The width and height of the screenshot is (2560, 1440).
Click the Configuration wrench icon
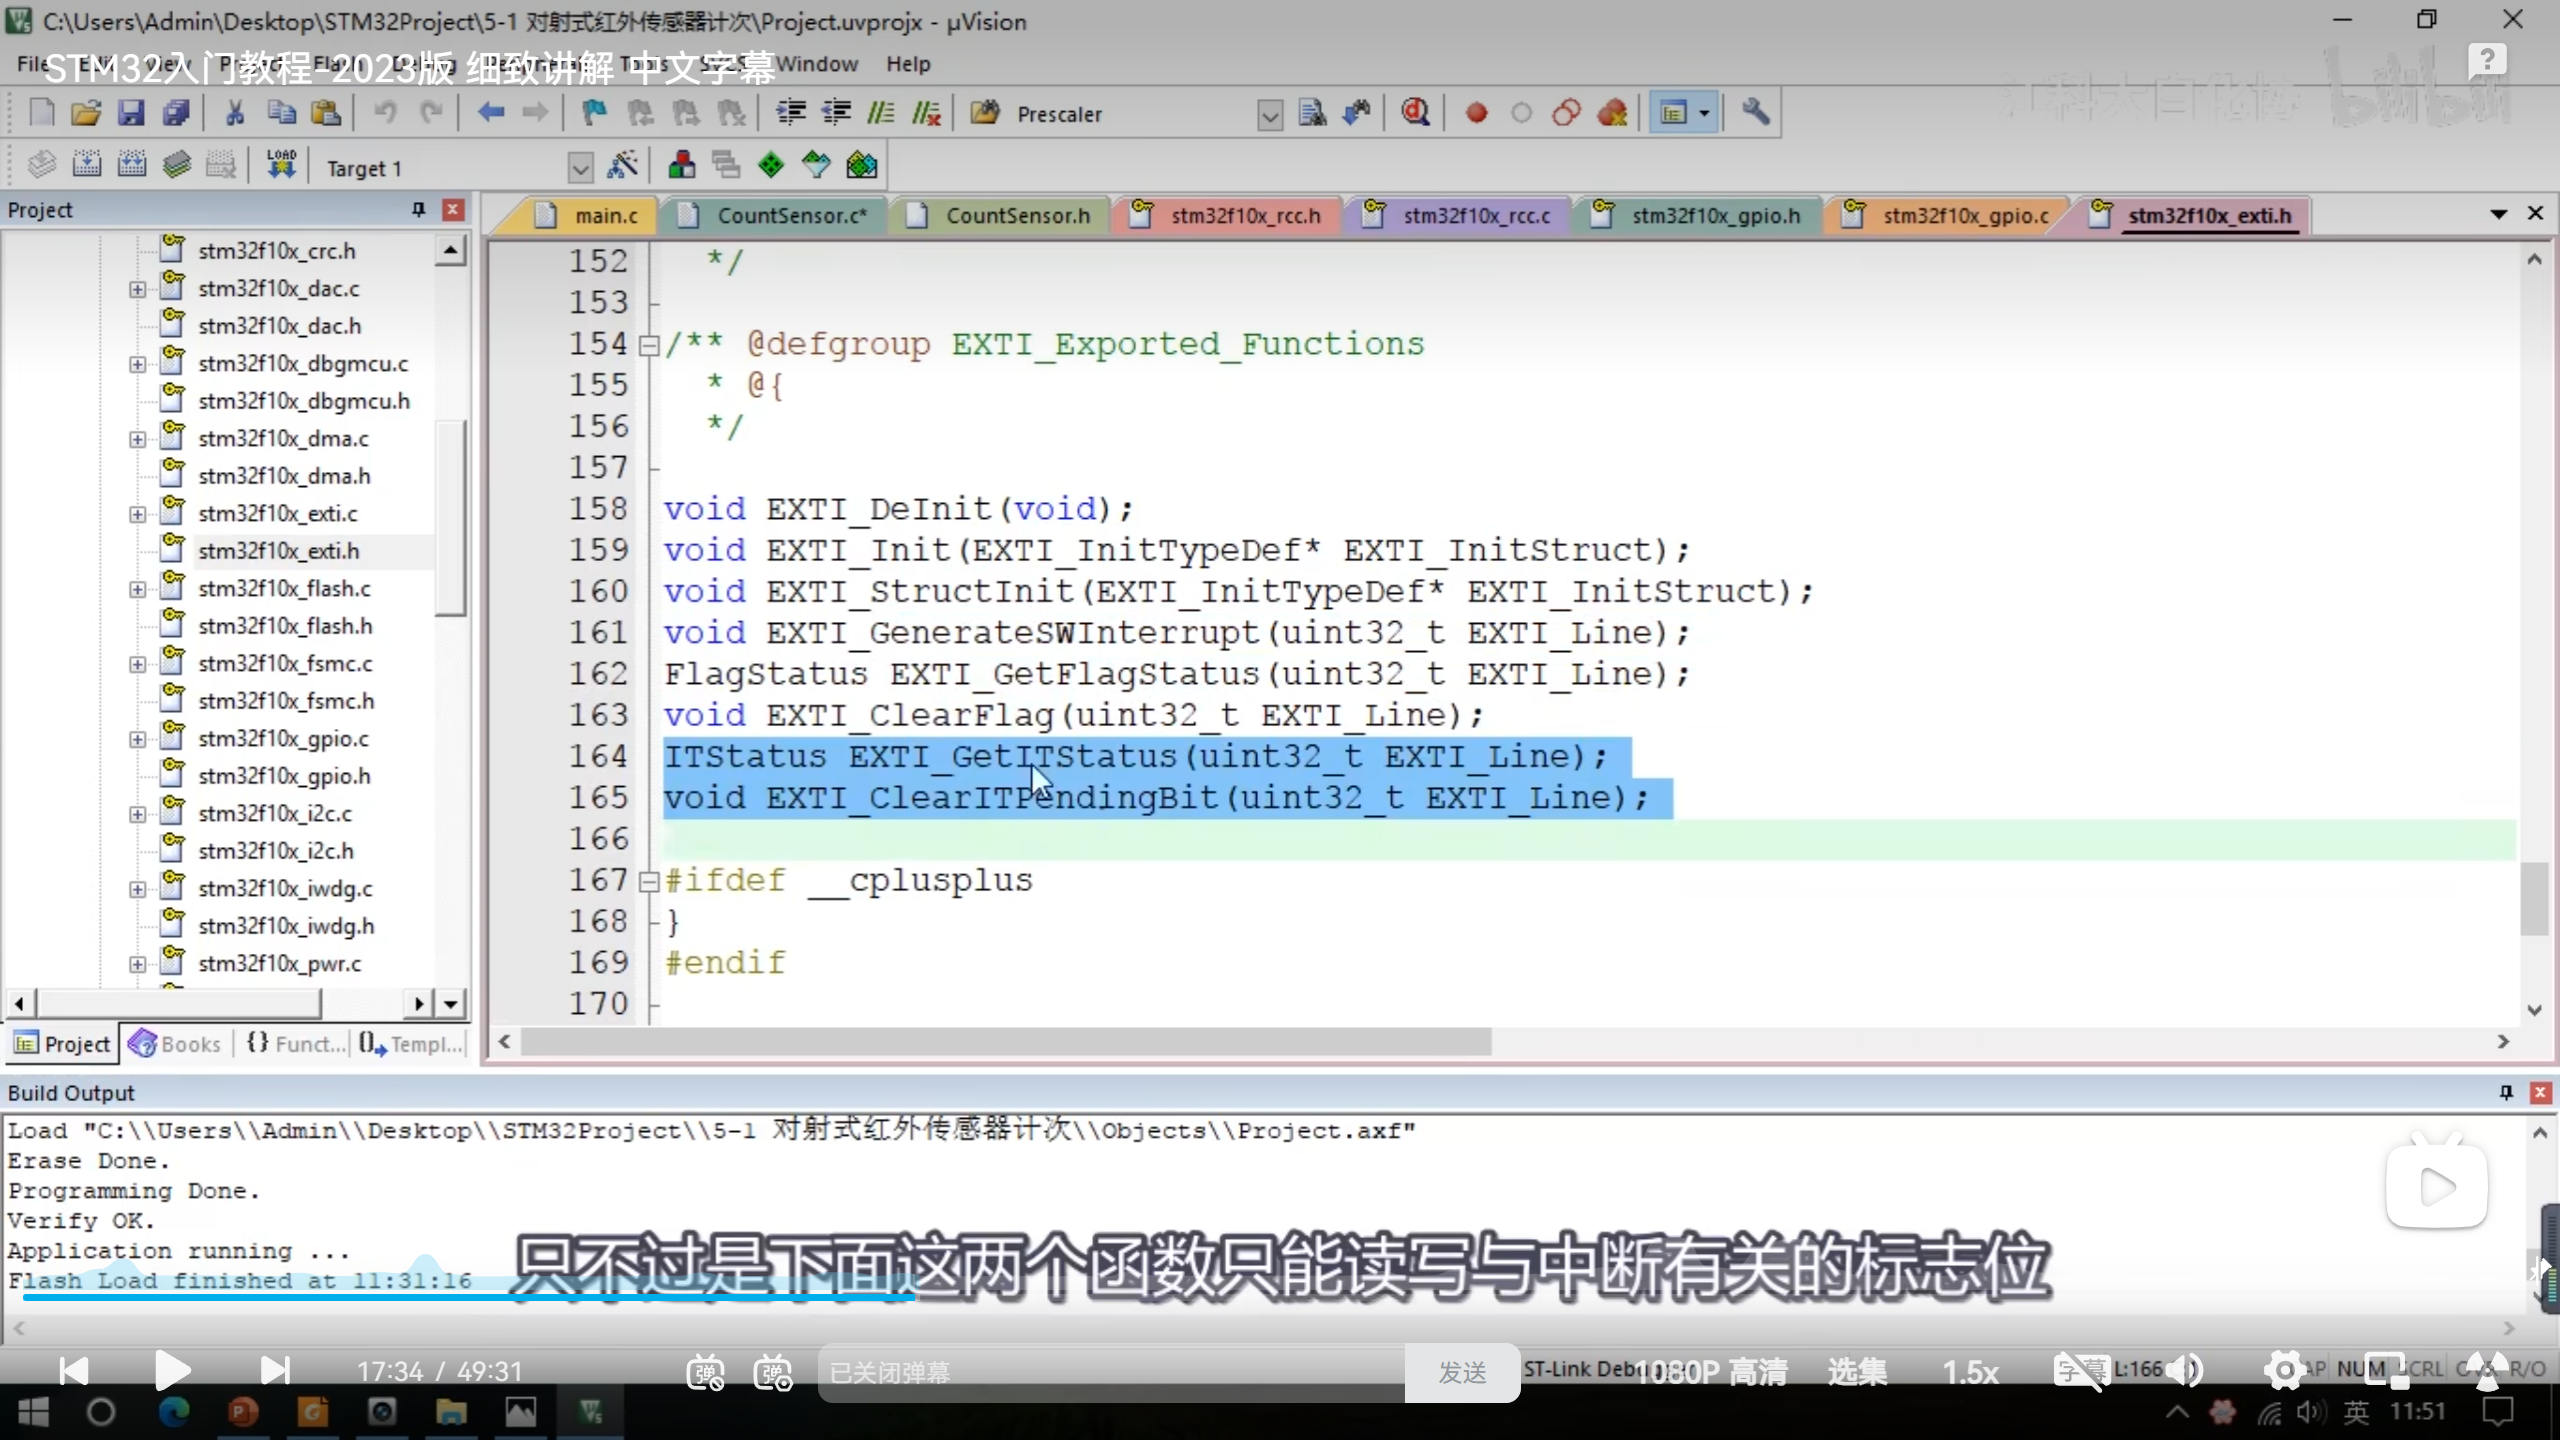1755,113
